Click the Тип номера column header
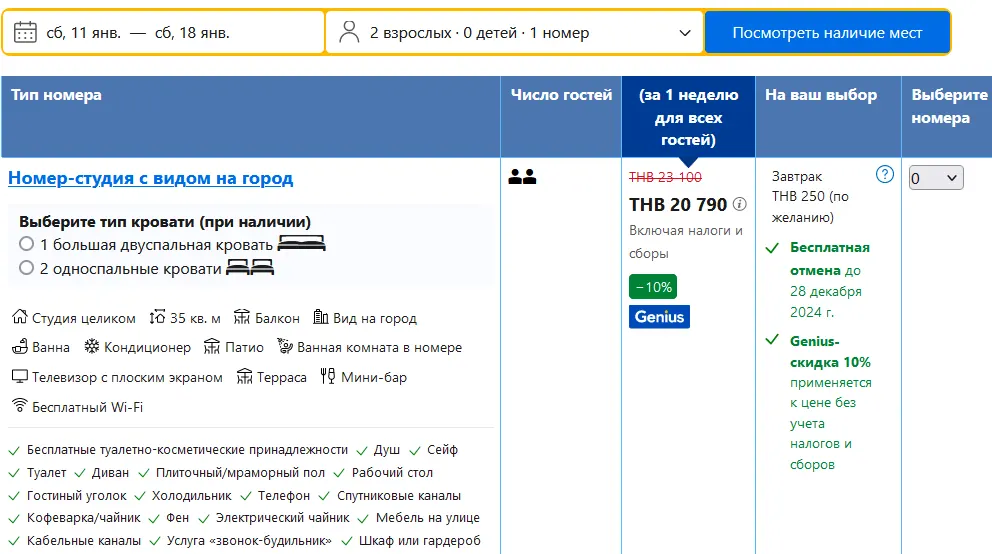 pyautogui.click(x=56, y=95)
